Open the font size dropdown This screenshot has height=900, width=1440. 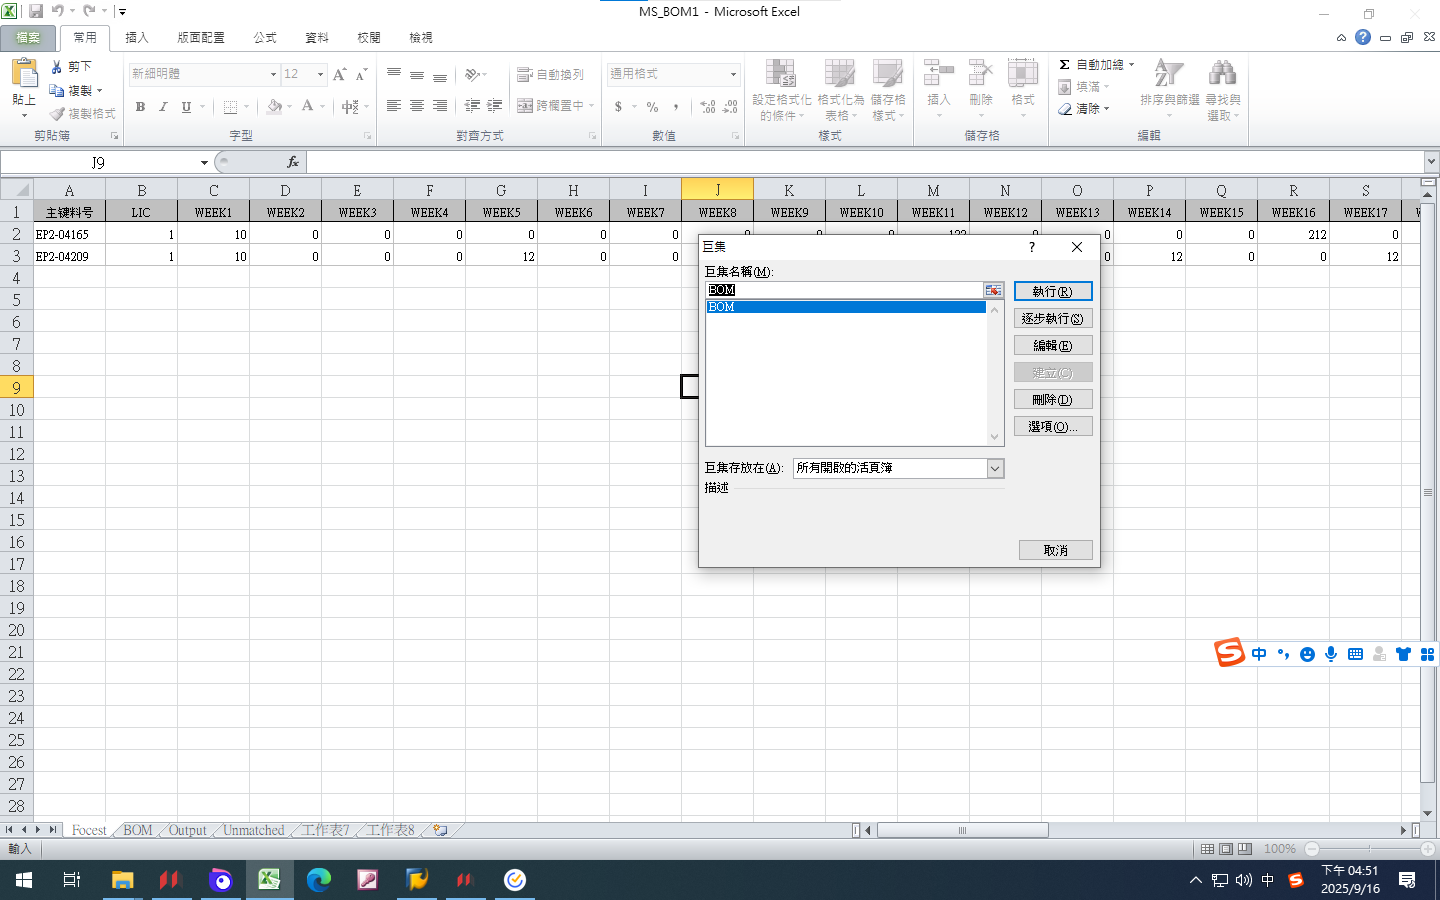320,74
